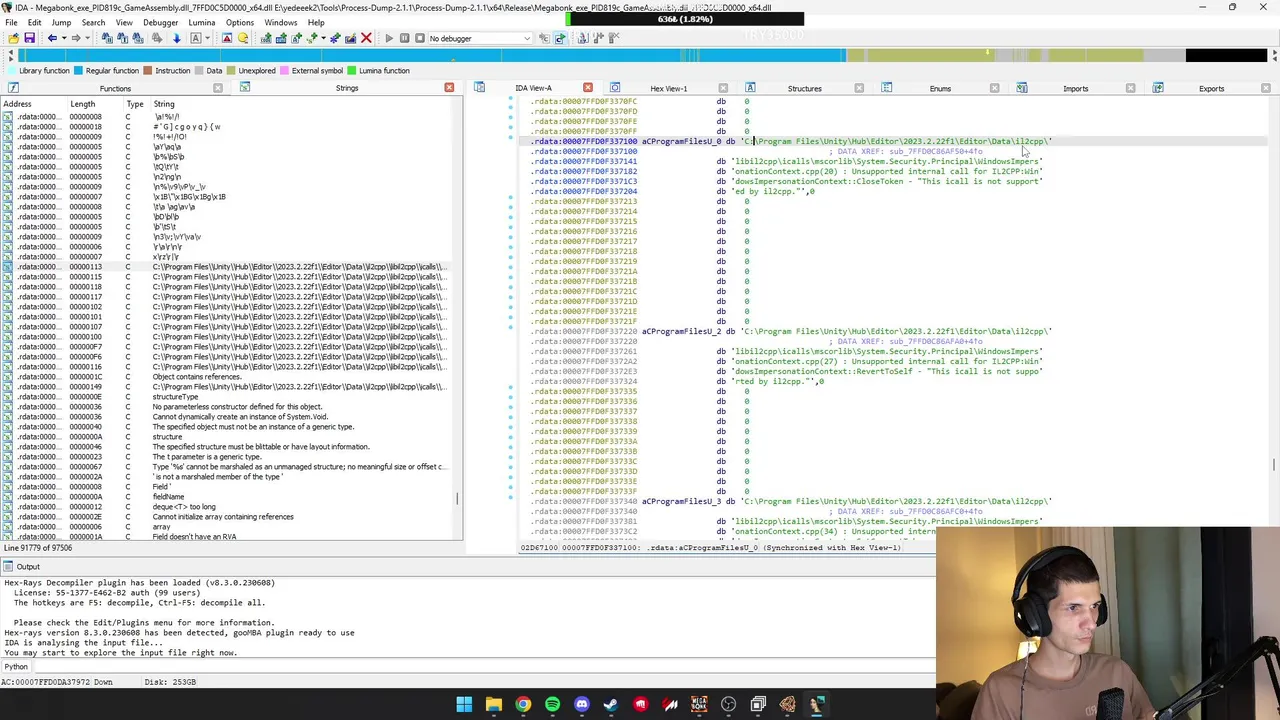Screen dimensions: 1280x720
Task: Open the Search menu
Action: [x=93, y=22]
